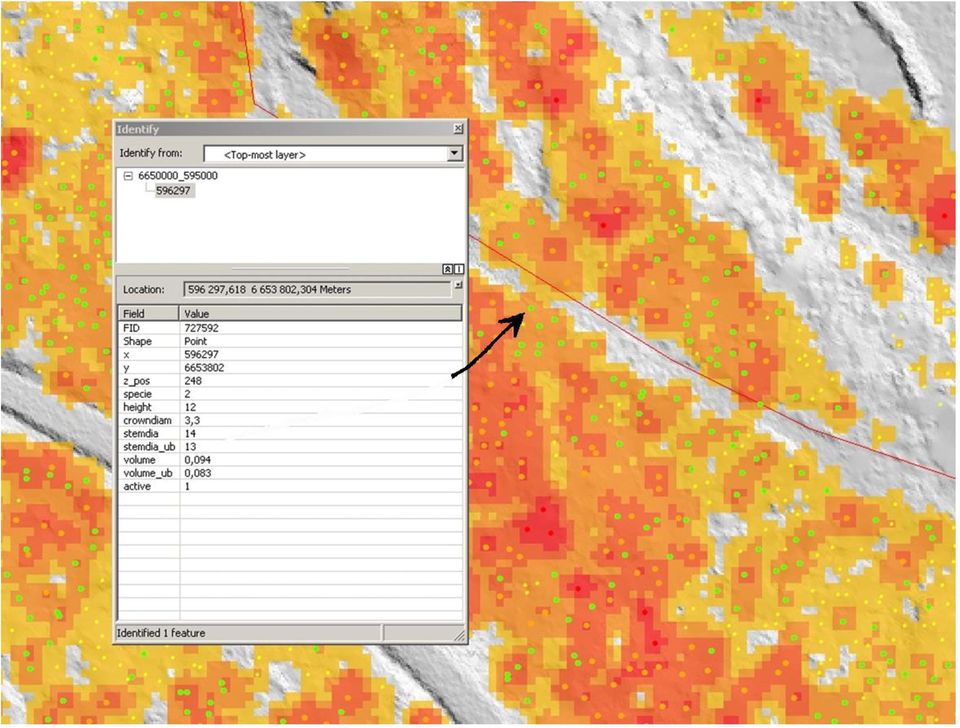The image size is (960, 728).
Task: Click the Location coordinates field
Action: coord(317,290)
